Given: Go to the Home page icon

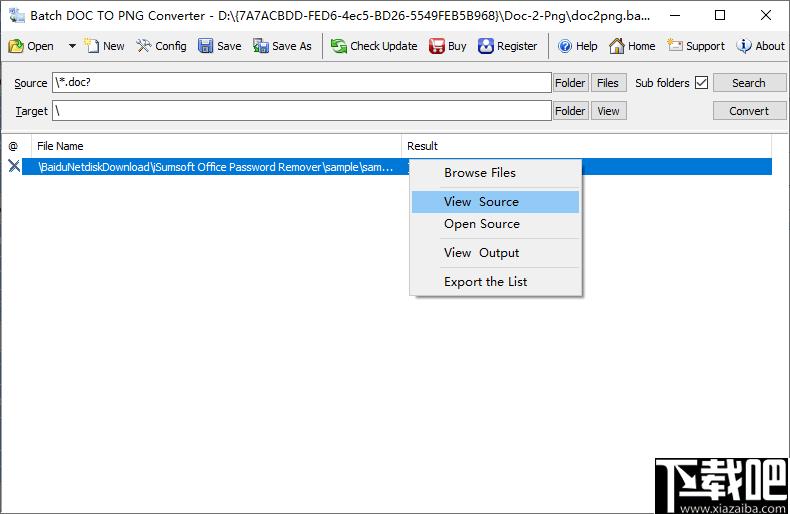Looking at the screenshot, I should tap(617, 46).
